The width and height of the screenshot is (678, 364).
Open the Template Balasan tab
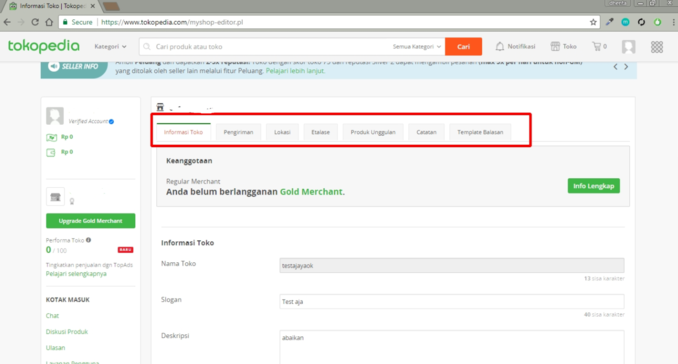click(x=480, y=132)
